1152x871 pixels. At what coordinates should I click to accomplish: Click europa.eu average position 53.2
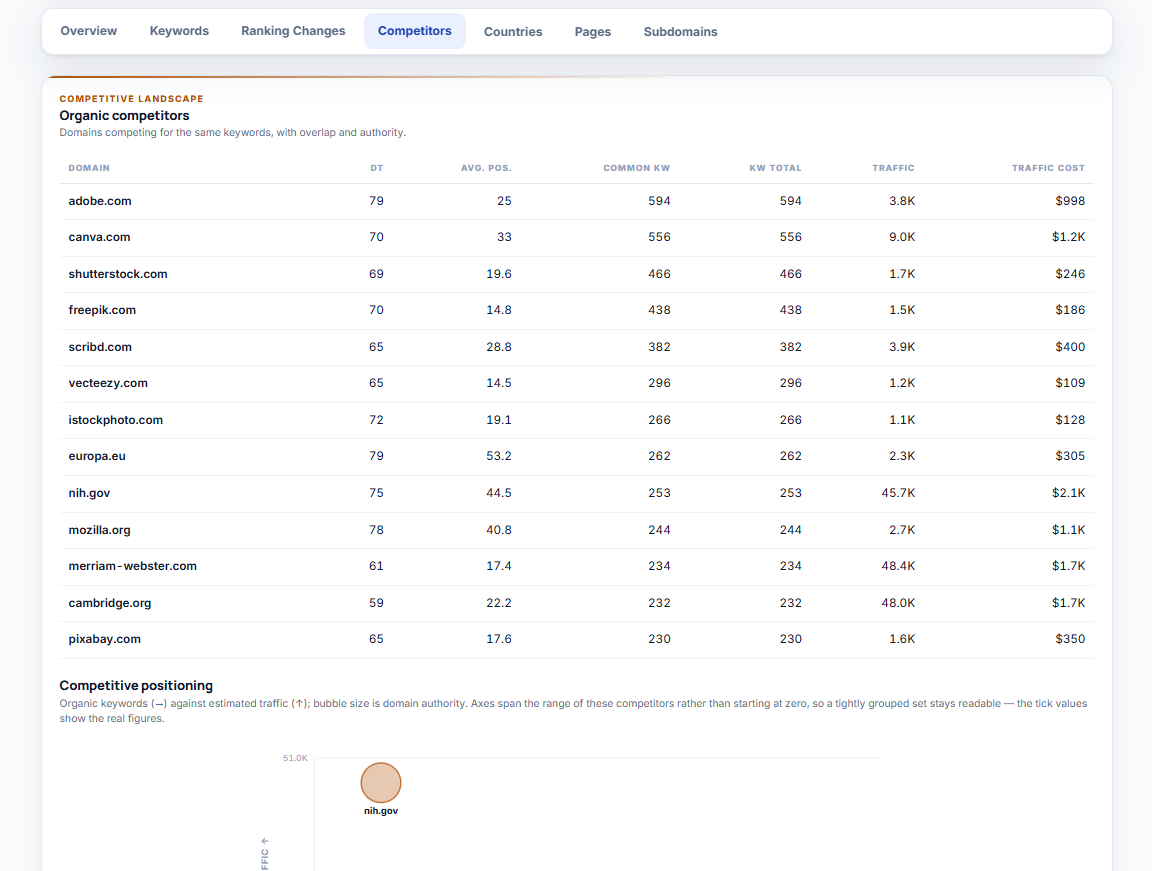tap(499, 456)
